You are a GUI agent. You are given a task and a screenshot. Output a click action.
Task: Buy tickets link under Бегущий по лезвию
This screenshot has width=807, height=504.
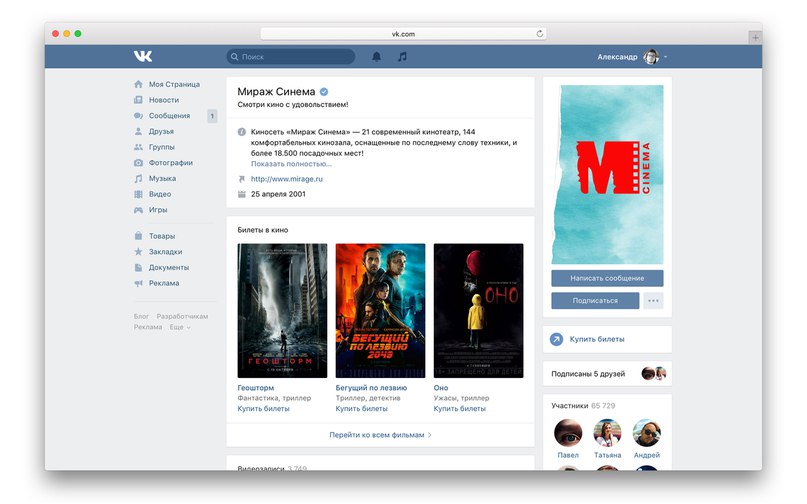(361, 408)
